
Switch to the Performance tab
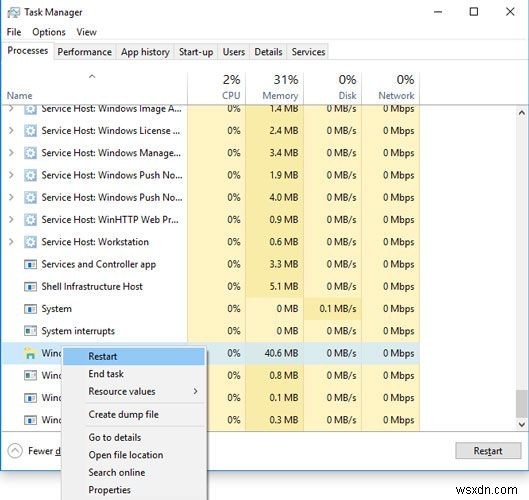point(84,52)
